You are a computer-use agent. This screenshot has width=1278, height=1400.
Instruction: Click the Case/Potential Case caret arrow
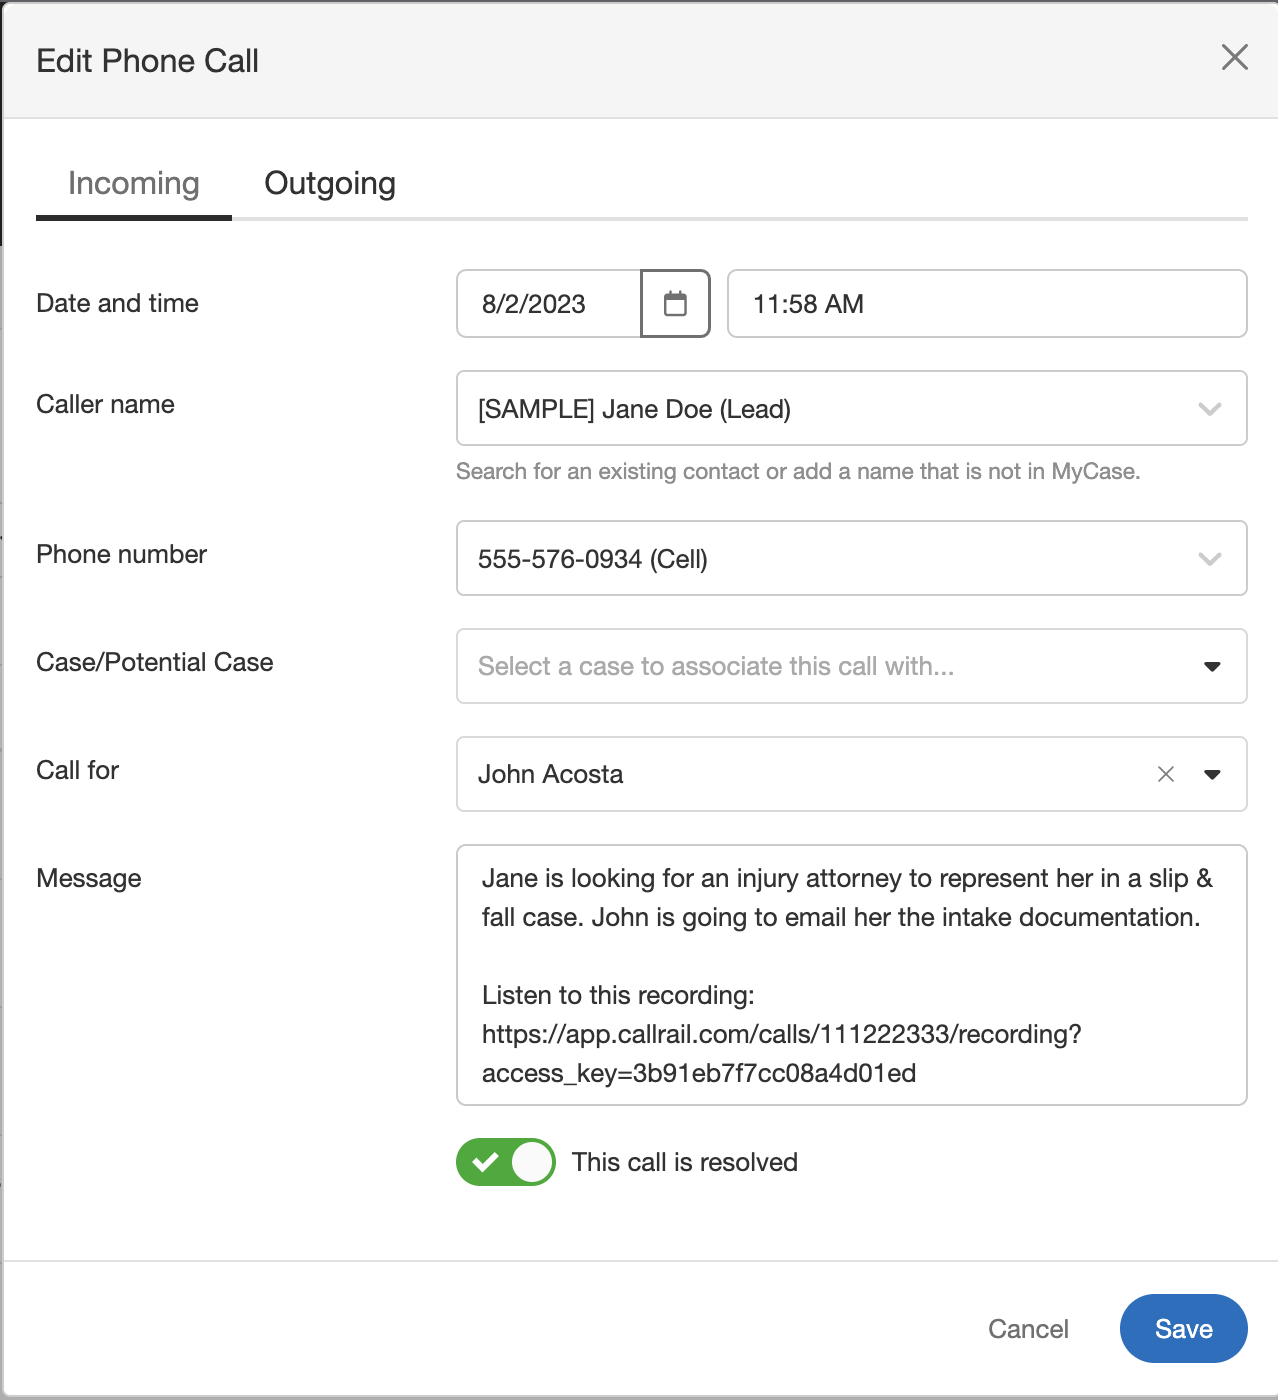coord(1211,667)
